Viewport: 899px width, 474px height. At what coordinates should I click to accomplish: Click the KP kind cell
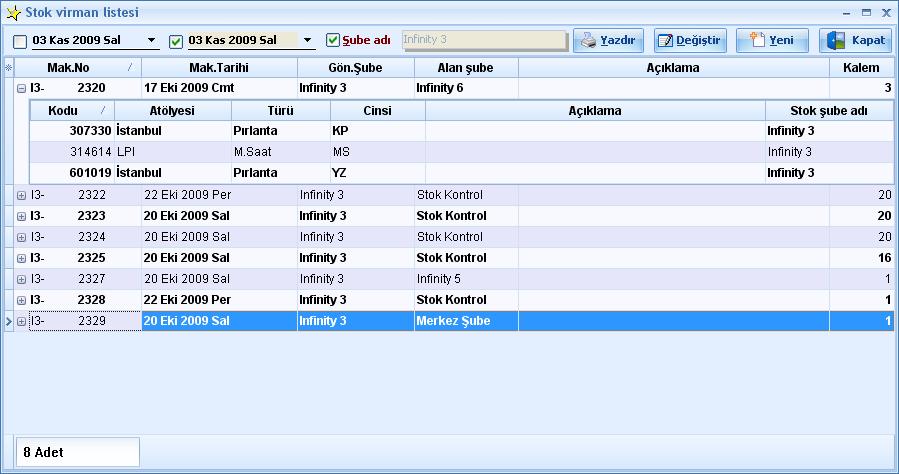377,131
